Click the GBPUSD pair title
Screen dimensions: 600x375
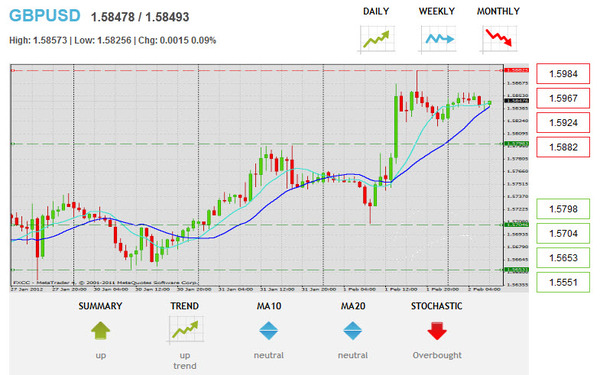point(45,16)
